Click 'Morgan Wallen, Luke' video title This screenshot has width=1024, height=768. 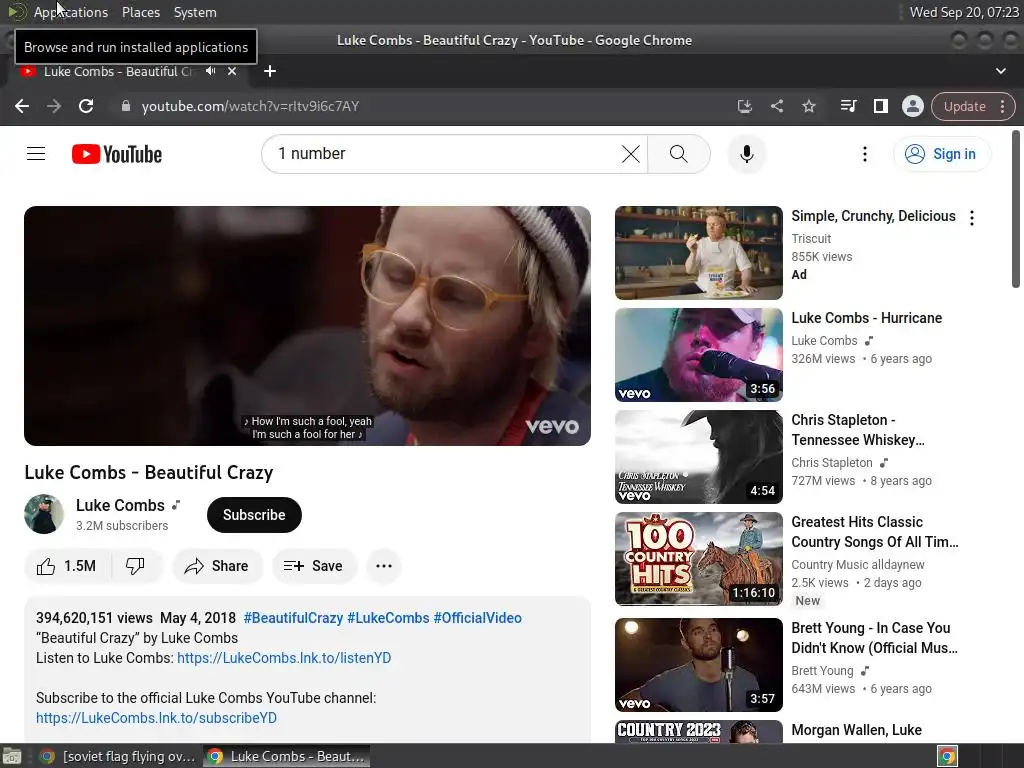[x=856, y=730]
